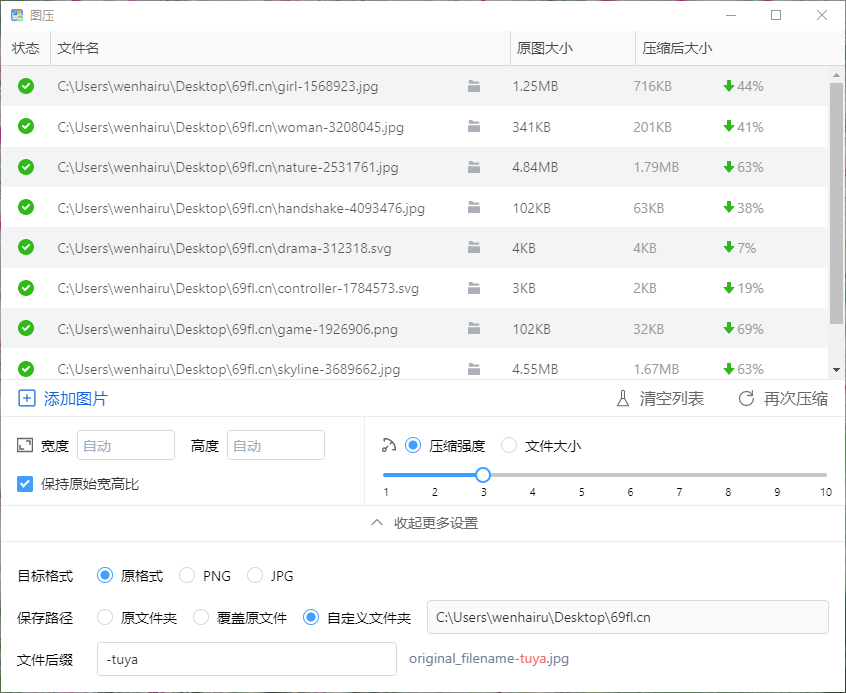Choose PNG as target format
846x693 pixels.
pos(187,575)
